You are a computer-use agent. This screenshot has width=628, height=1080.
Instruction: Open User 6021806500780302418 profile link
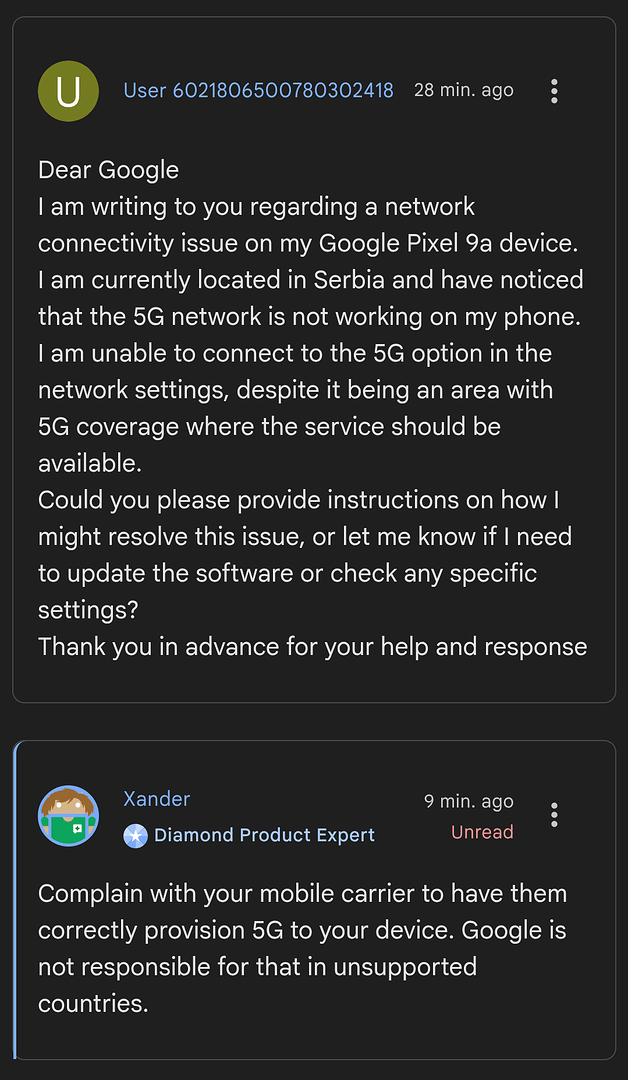click(x=258, y=90)
